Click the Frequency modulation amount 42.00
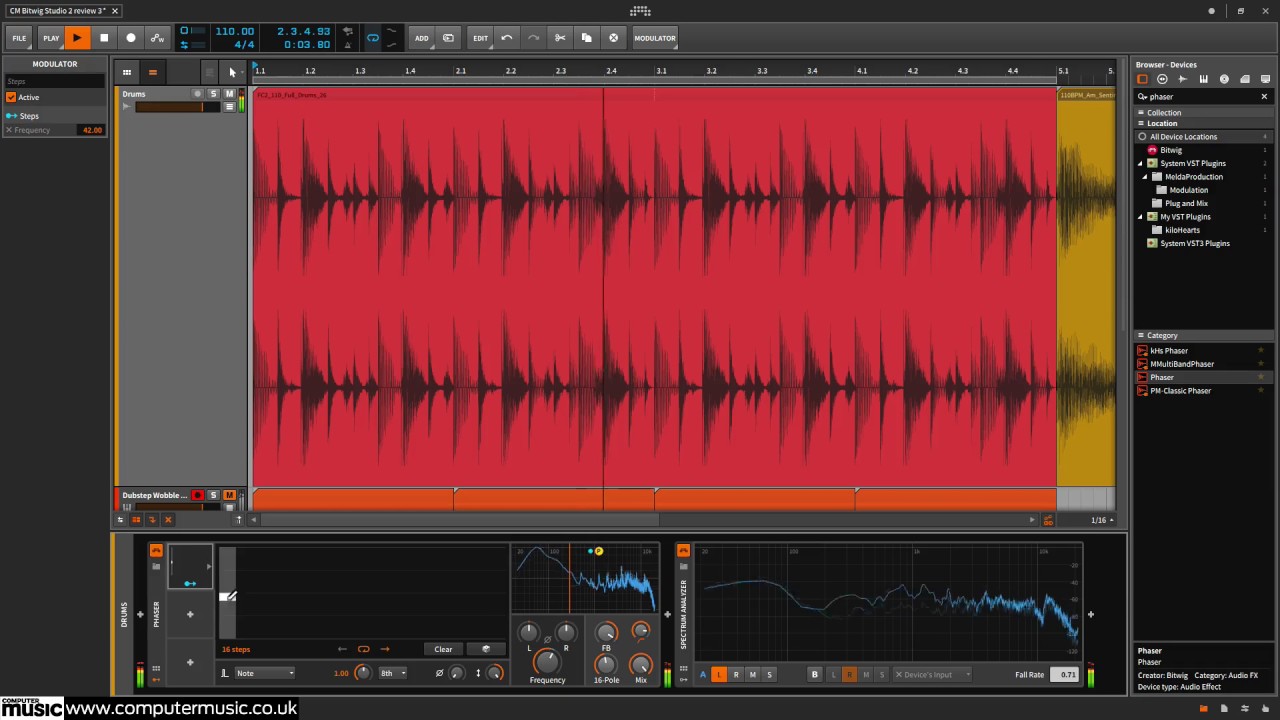The width and height of the screenshot is (1280, 720). tap(92, 130)
